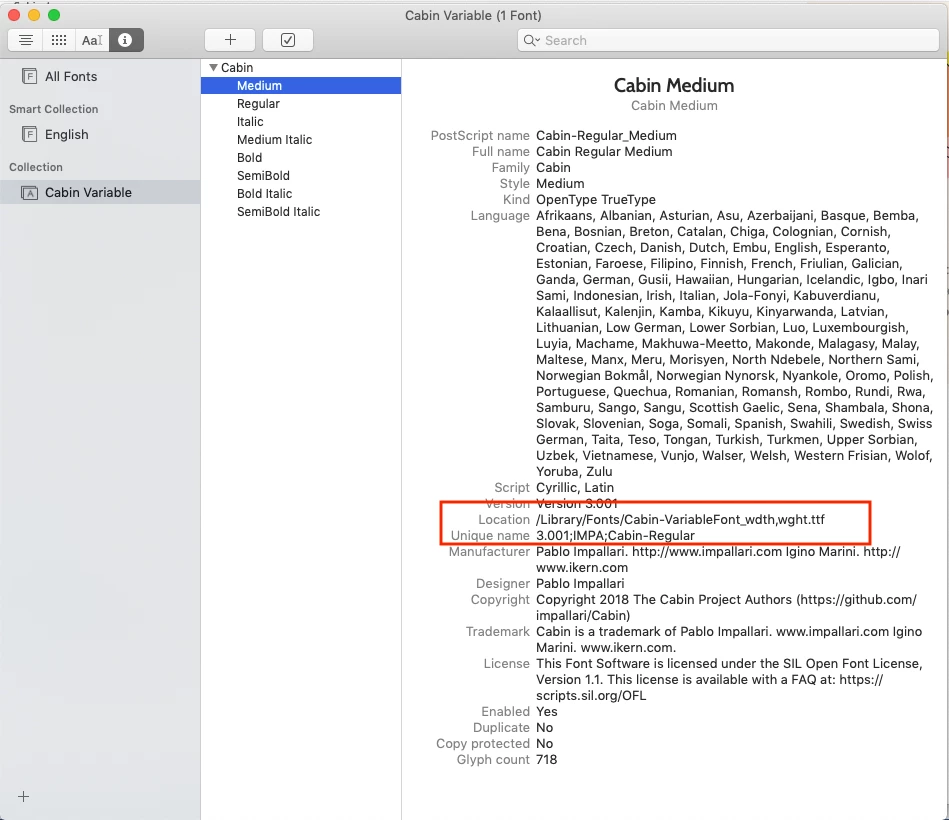The height and width of the screenshot is (820, 949).
Task: Select the Bold Italic style
Action: tap(301, 194)
